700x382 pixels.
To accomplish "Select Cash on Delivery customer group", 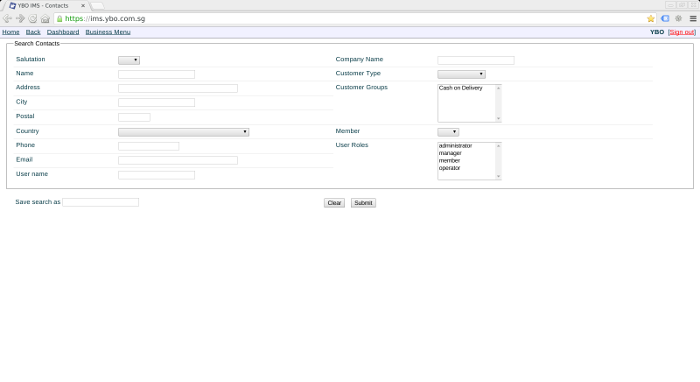I will click(461, 88).
